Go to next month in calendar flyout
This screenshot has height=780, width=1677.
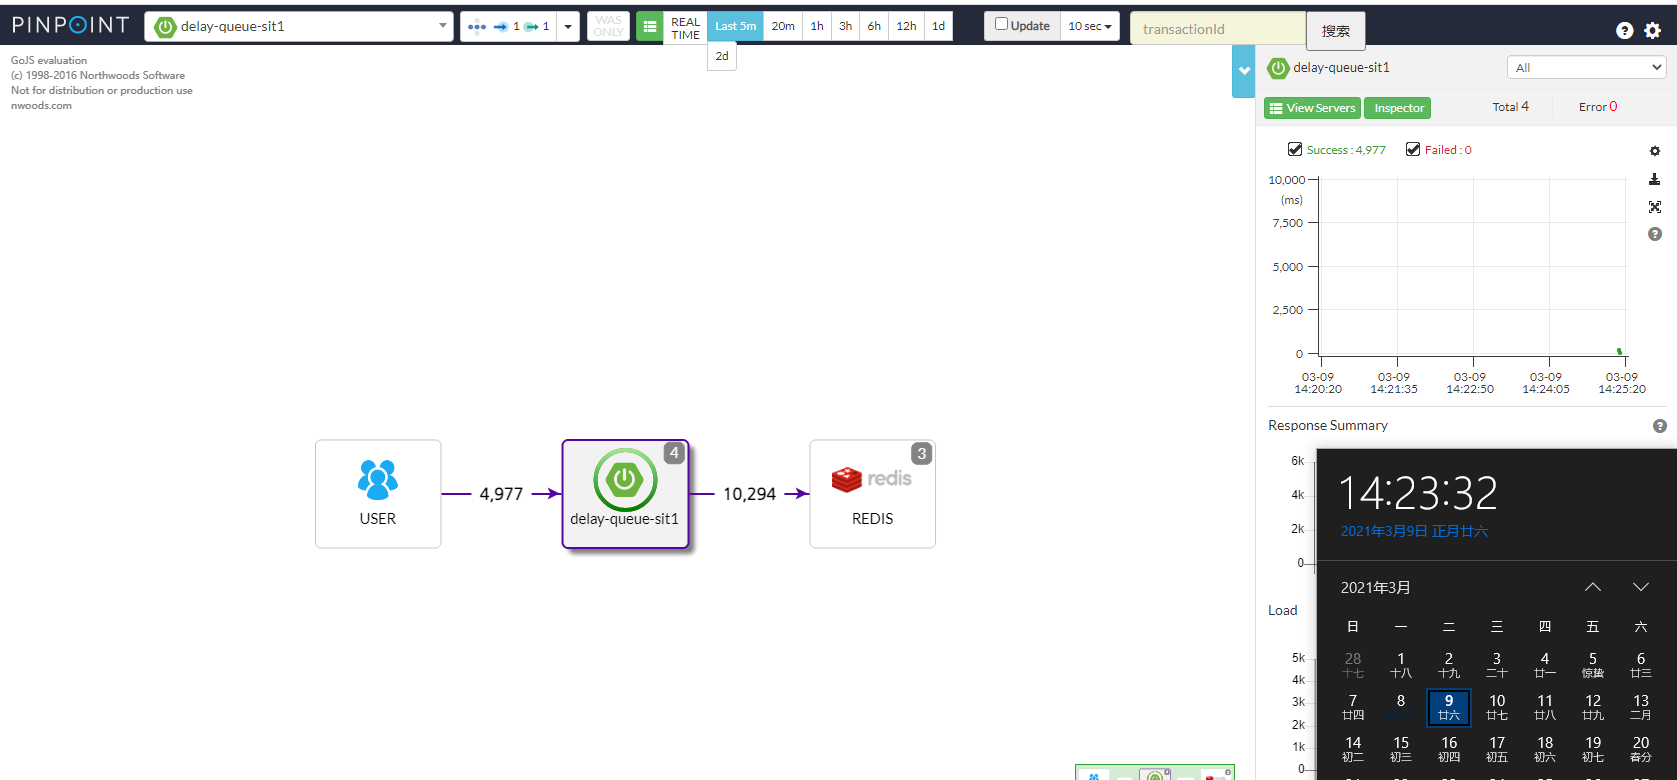click(x=1641, y=587)
